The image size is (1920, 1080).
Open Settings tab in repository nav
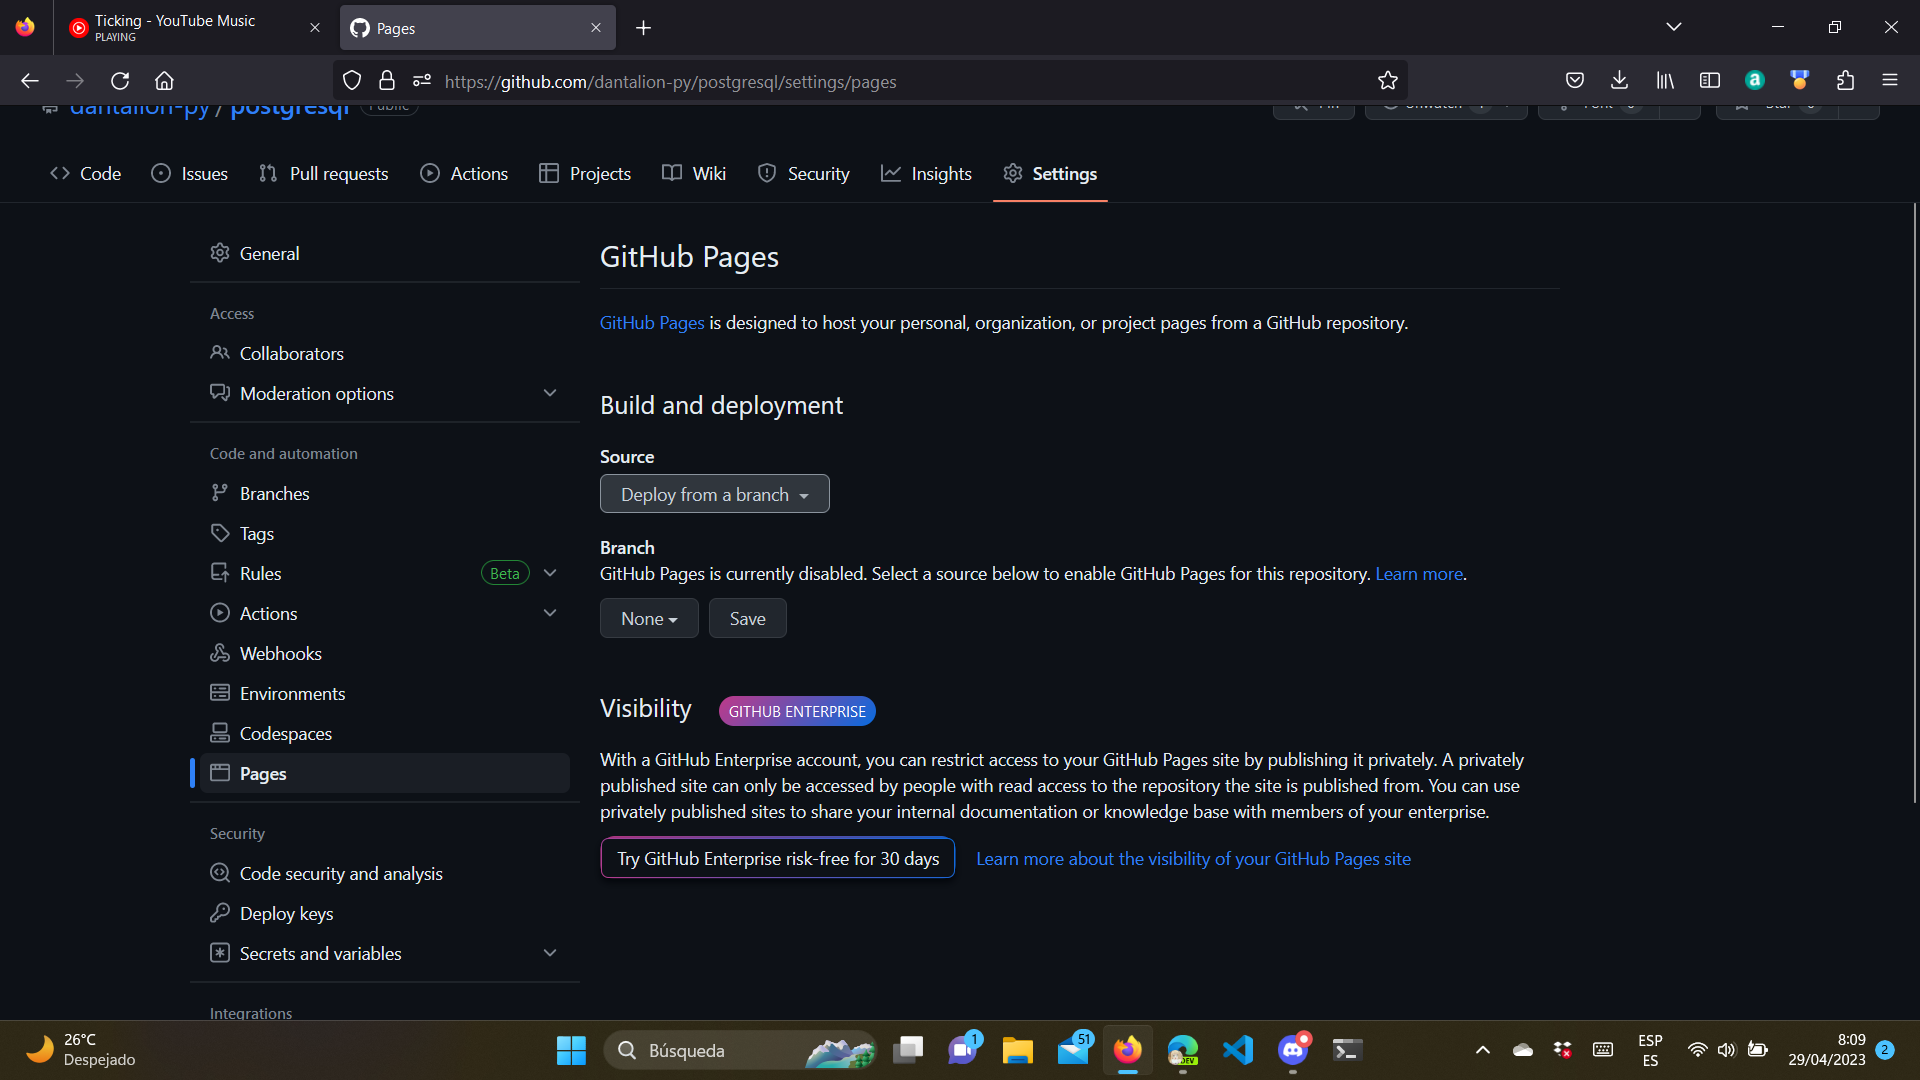[1065, 173]
